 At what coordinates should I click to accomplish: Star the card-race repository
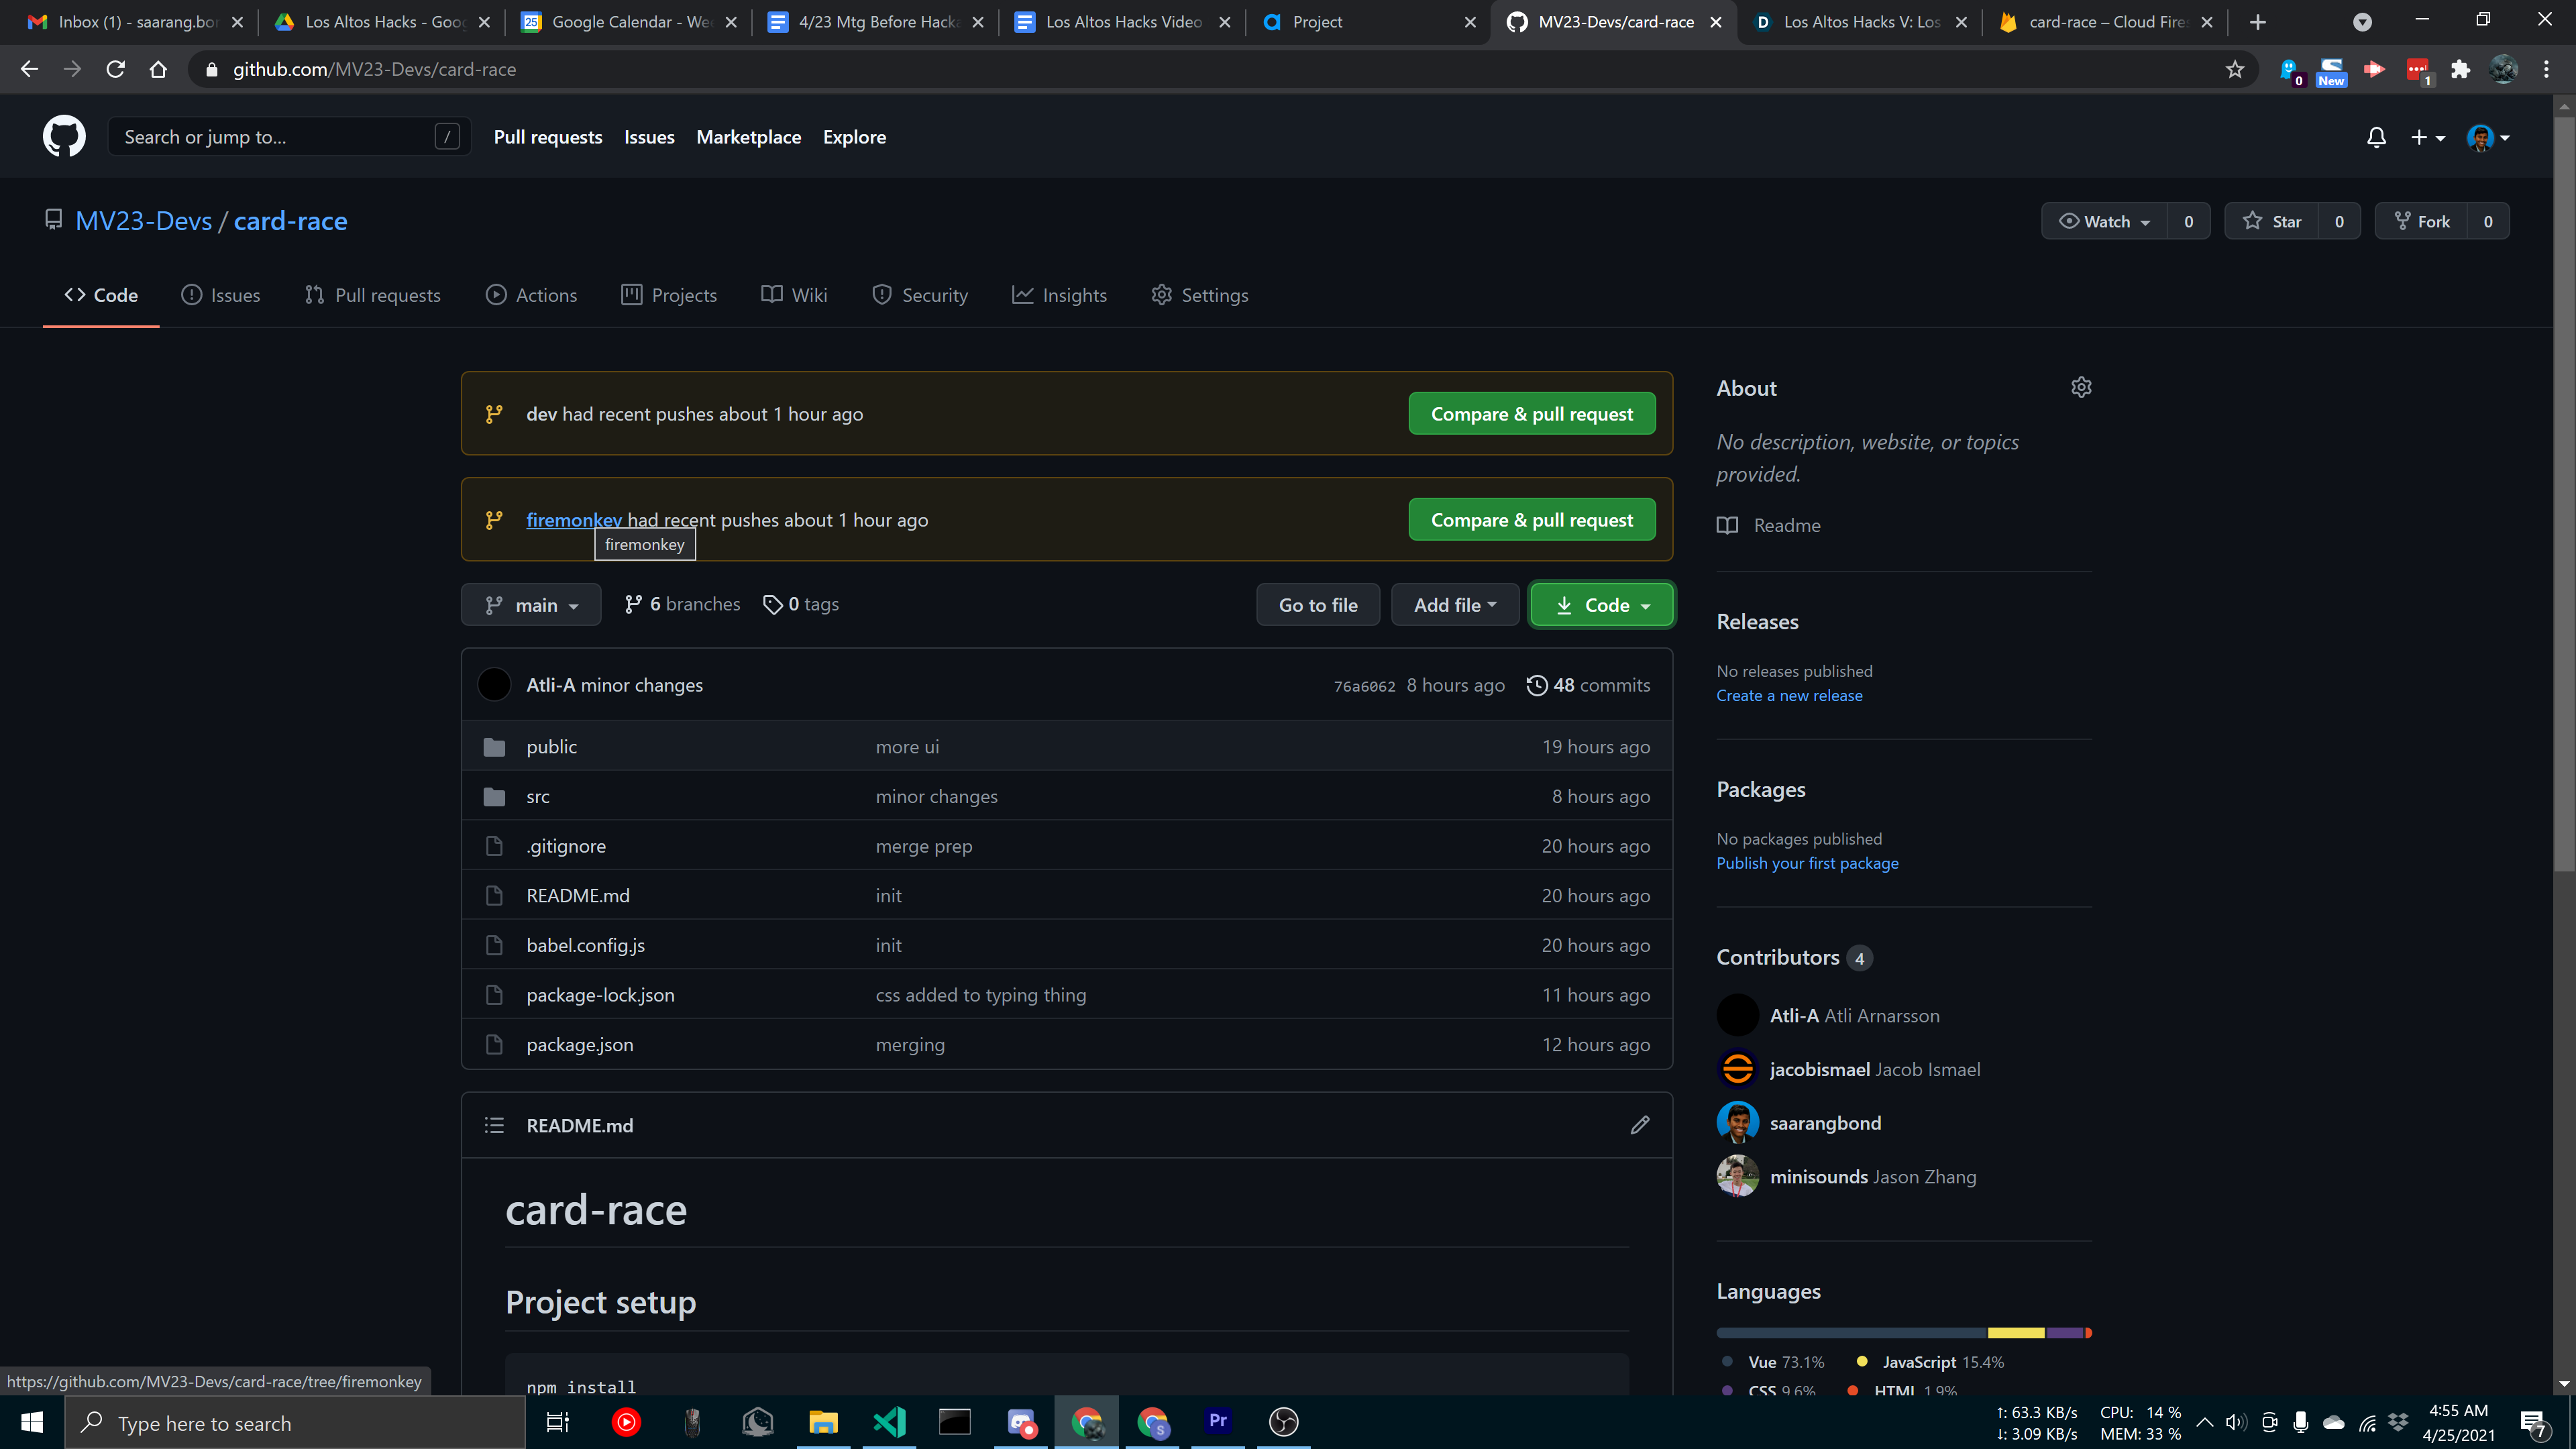tap(2272, 221)
